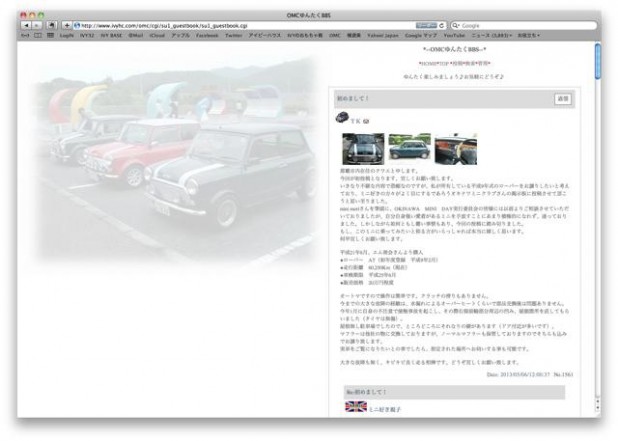Open the Show All Bookmarks book icon
This screenshot has height=441, width=618.
(36, 35)
